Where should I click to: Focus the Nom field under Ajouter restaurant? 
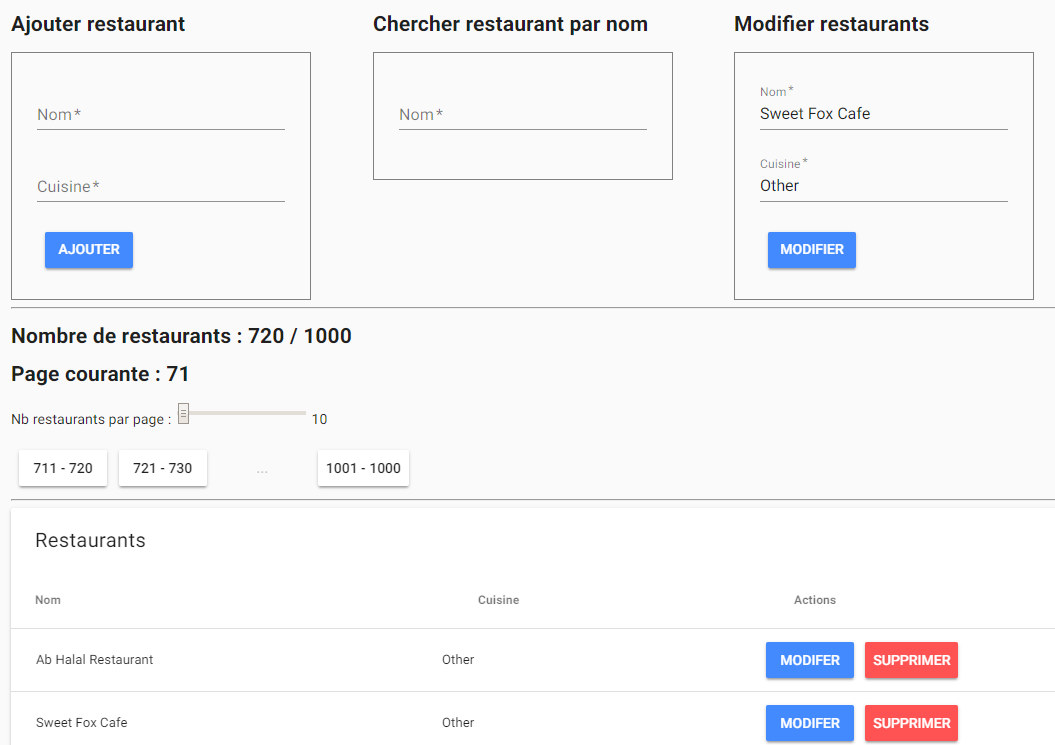pos(161,114)
